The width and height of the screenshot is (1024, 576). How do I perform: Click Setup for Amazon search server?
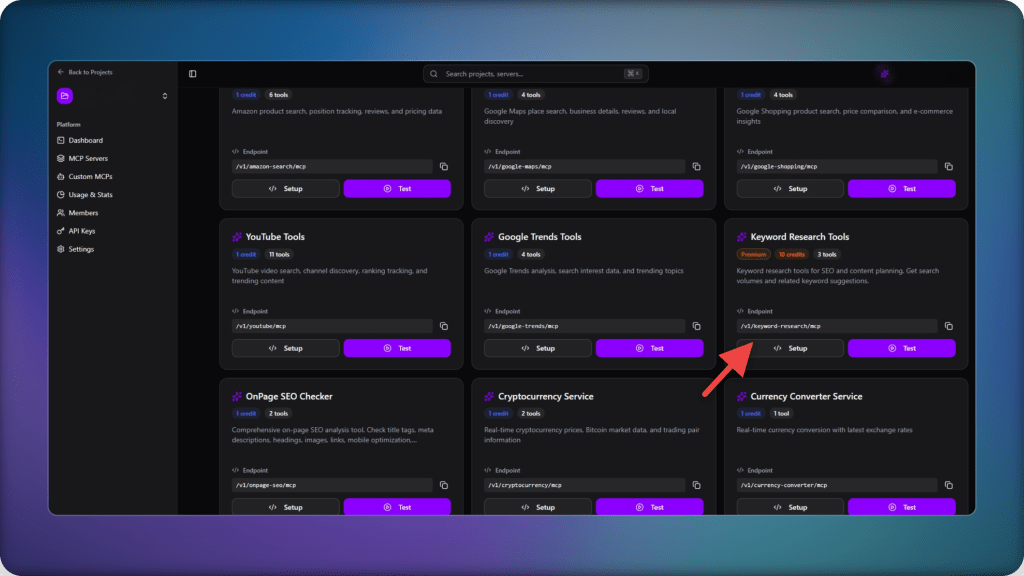click(285, 189)
